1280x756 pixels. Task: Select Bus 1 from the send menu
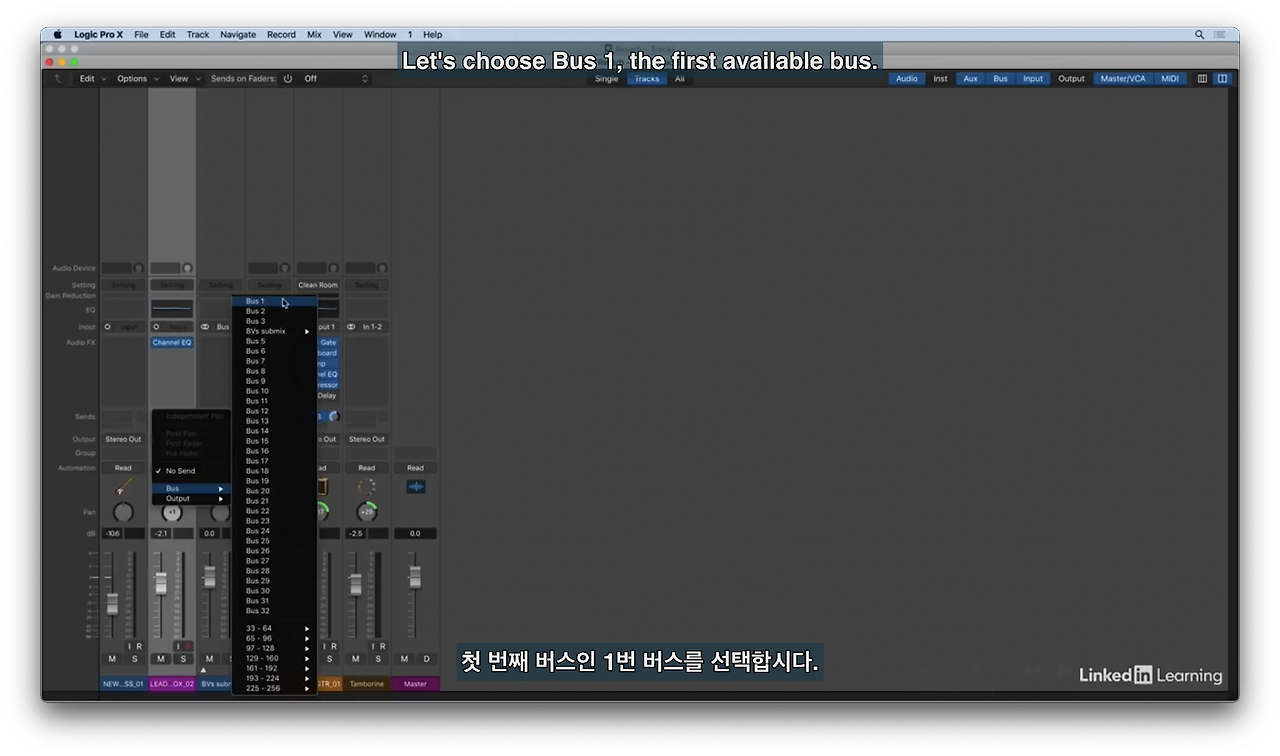(274, 301)
